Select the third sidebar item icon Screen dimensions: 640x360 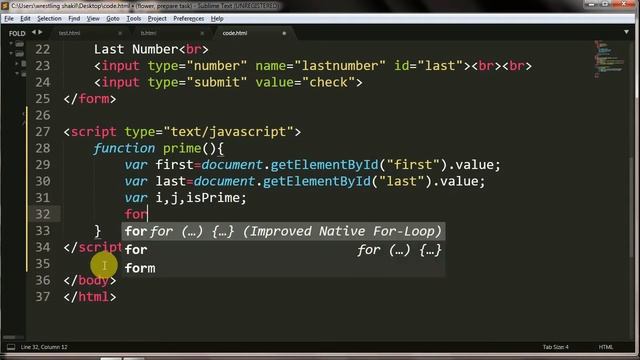[x=24, y=64]
